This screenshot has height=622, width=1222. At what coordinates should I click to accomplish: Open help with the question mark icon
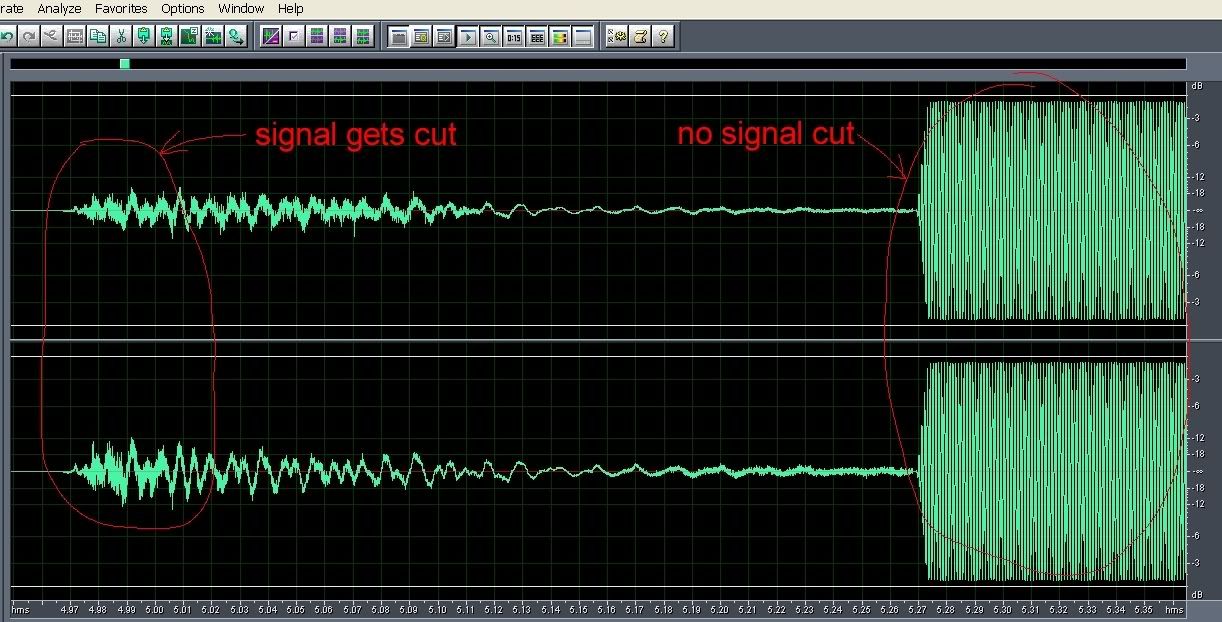pyautogui.click(x=663, y=37)
